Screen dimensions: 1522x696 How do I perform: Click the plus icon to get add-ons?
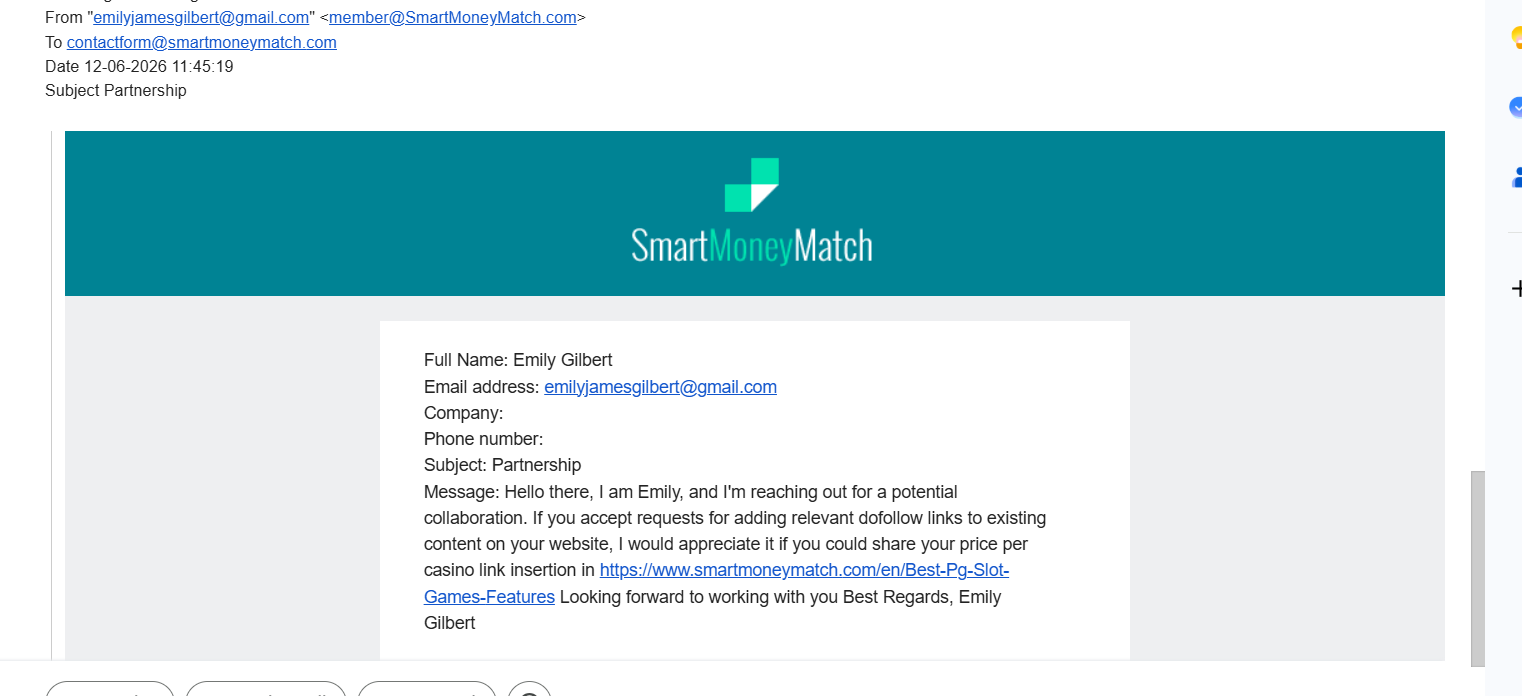pyautogui.click(x=1516, y=289)
